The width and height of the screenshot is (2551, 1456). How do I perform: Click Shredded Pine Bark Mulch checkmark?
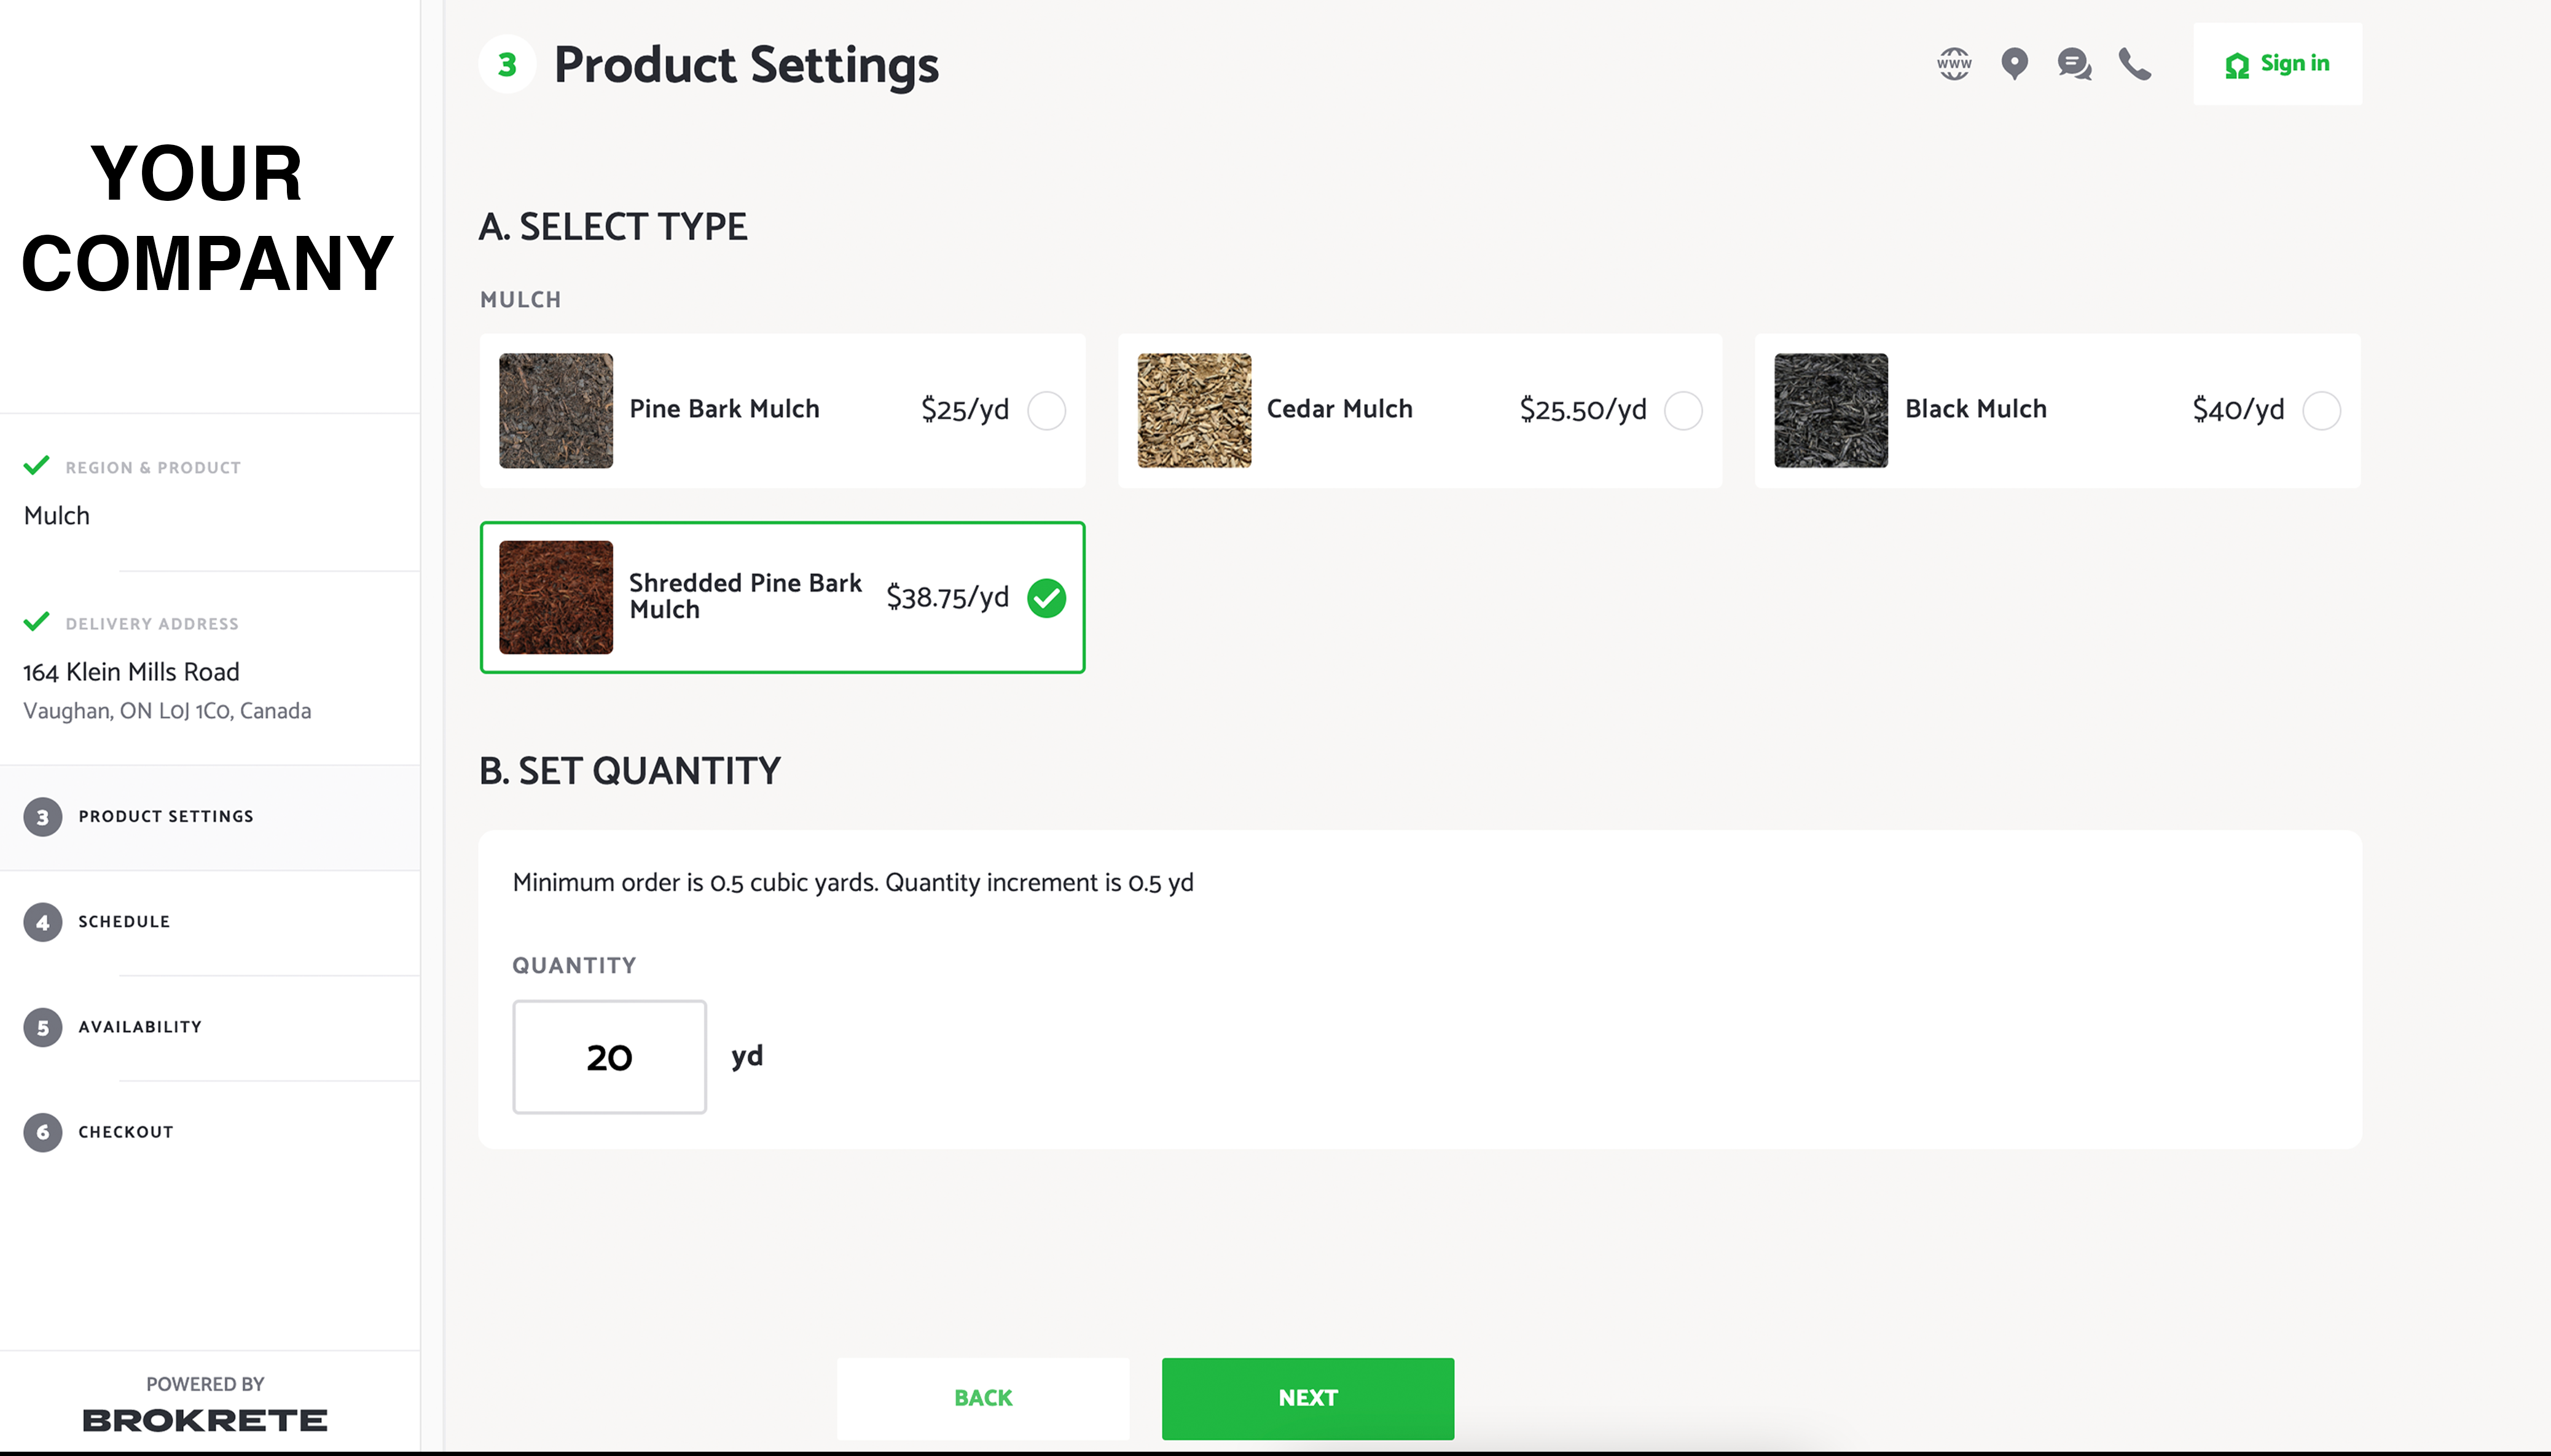tap(1046, 598)
